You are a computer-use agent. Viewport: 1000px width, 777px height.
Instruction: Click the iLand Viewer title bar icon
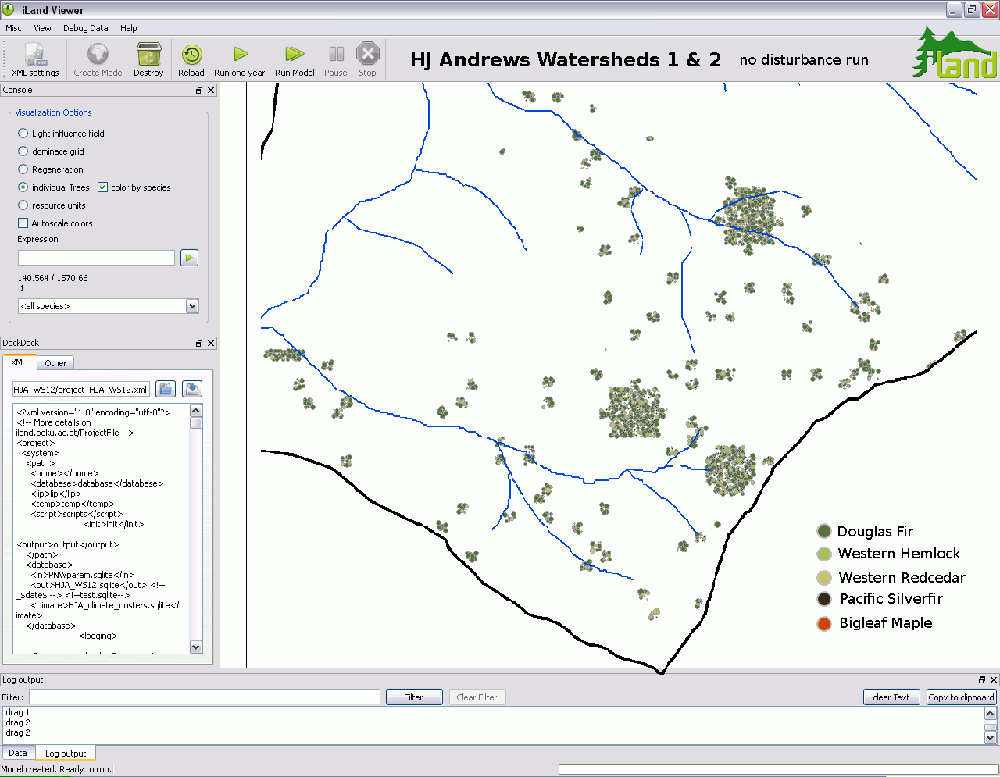coord(8,10)
